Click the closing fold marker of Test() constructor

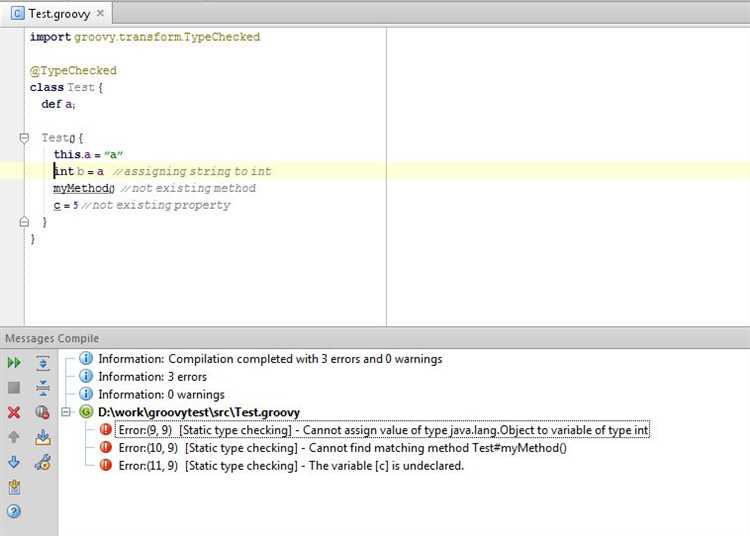point(24,222)
